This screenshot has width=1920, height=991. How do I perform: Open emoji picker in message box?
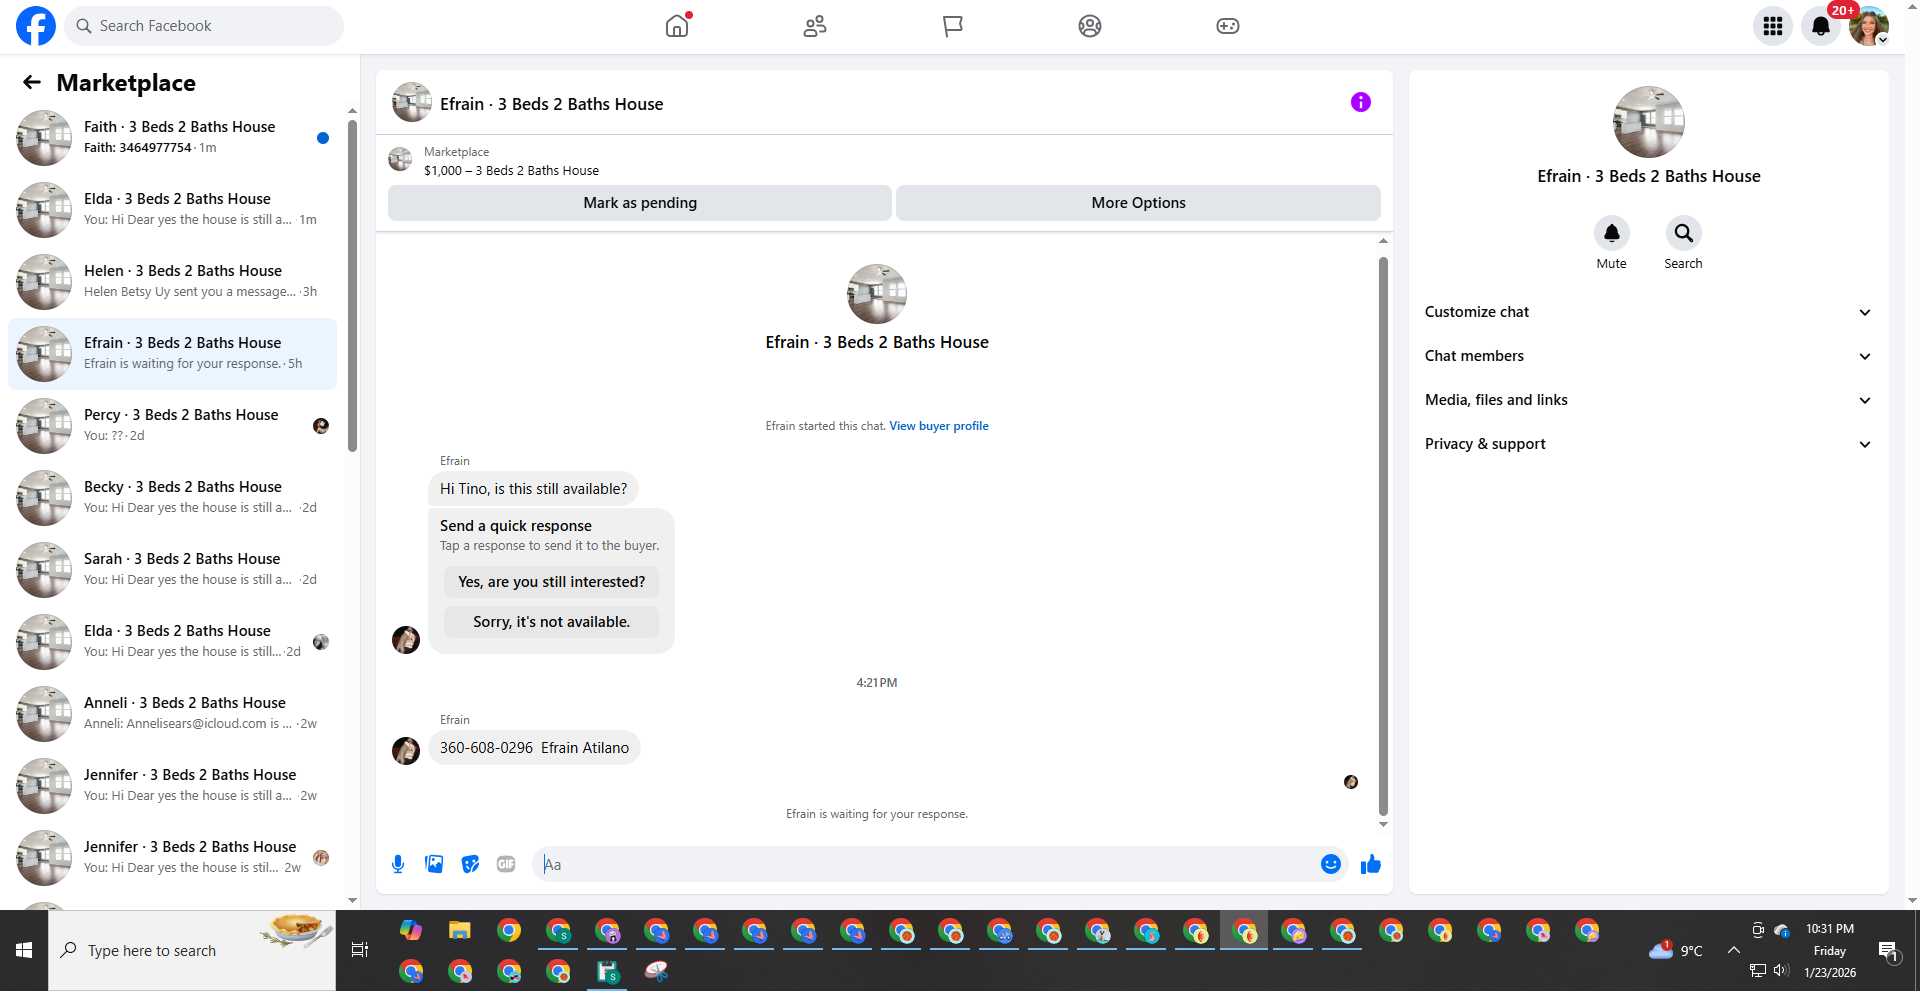(x=1330, y=864)
